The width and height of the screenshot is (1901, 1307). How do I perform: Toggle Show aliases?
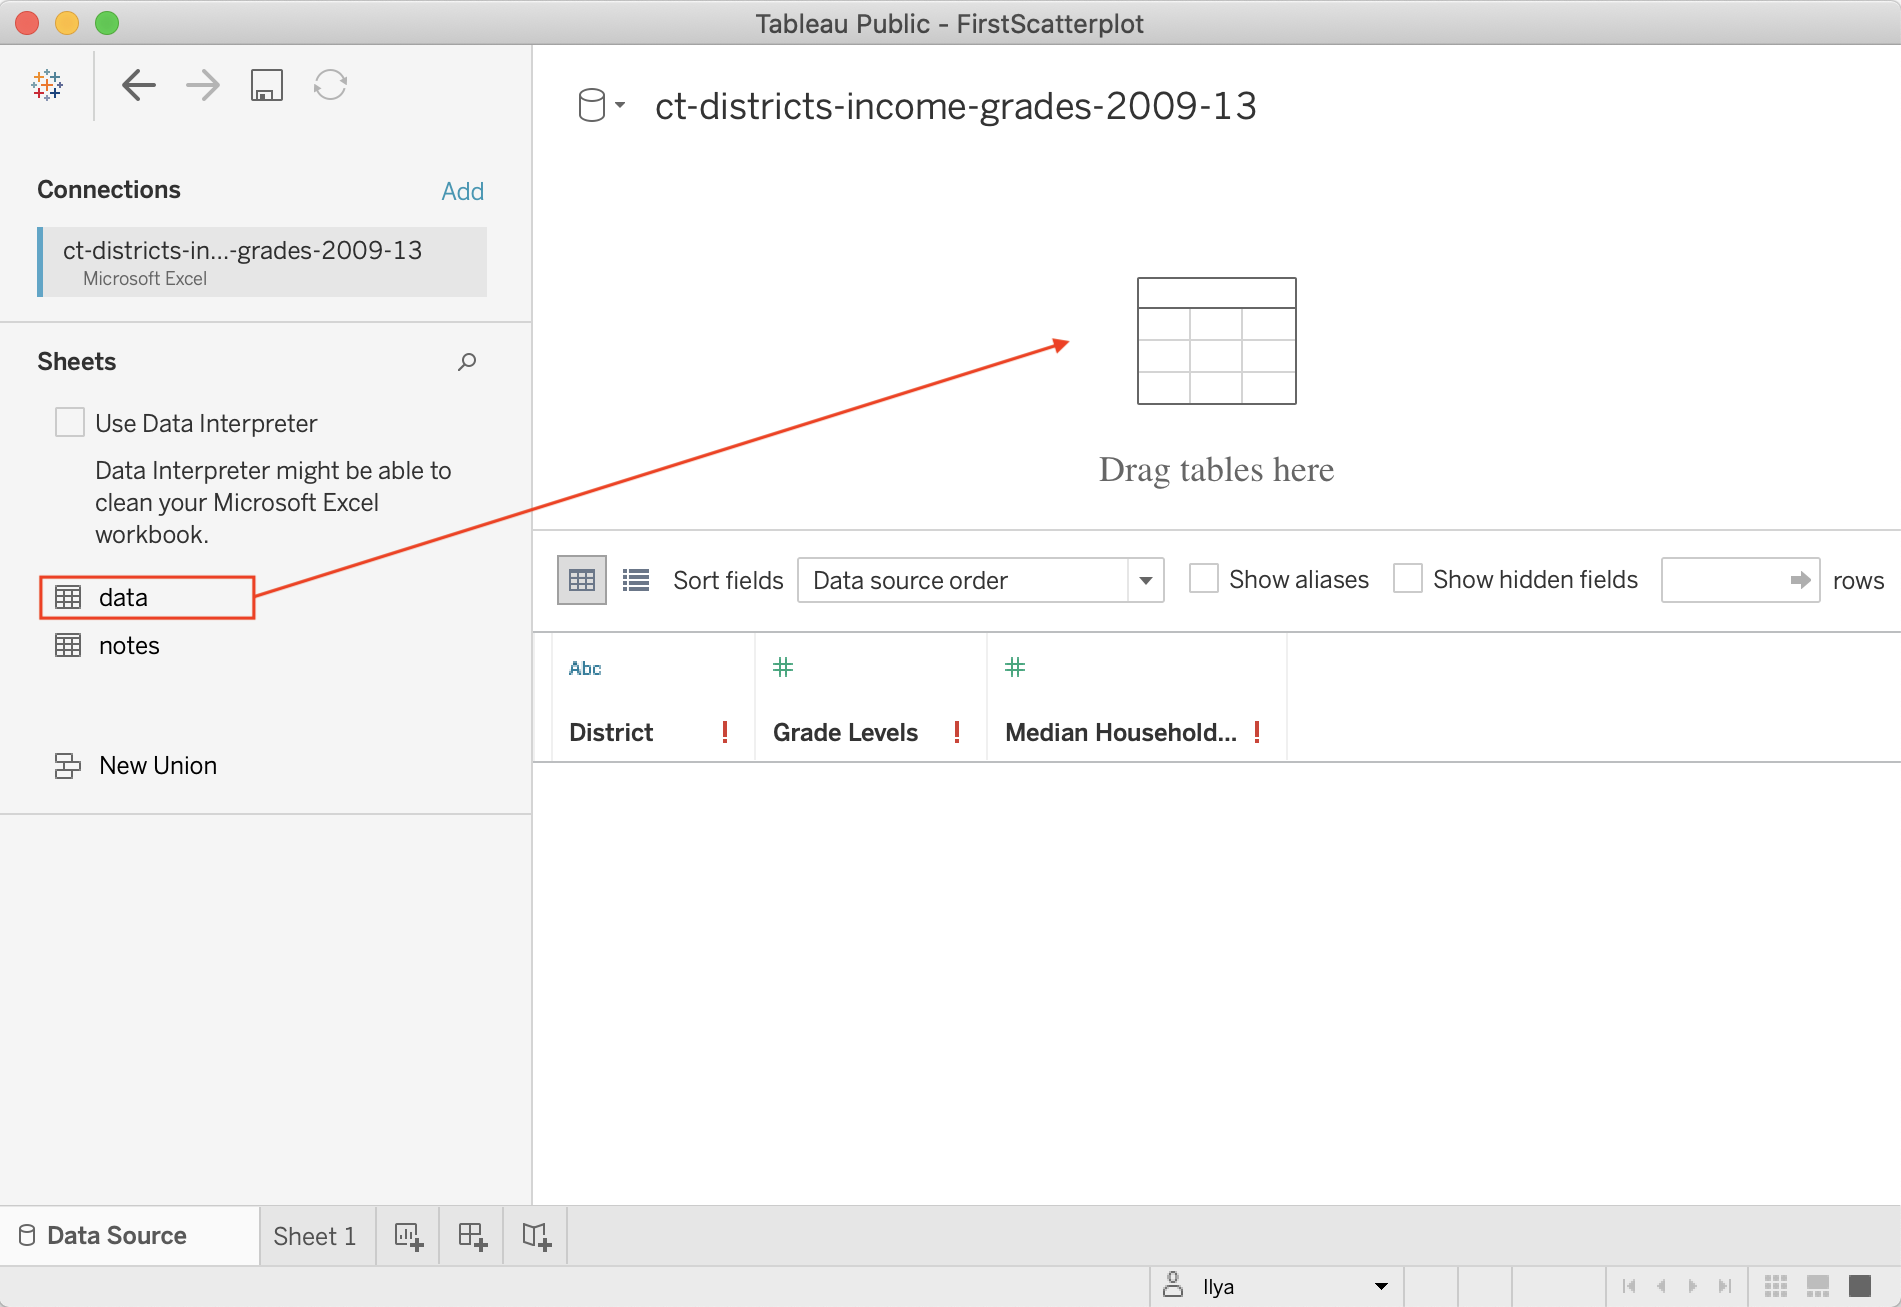coord(1204,579)
